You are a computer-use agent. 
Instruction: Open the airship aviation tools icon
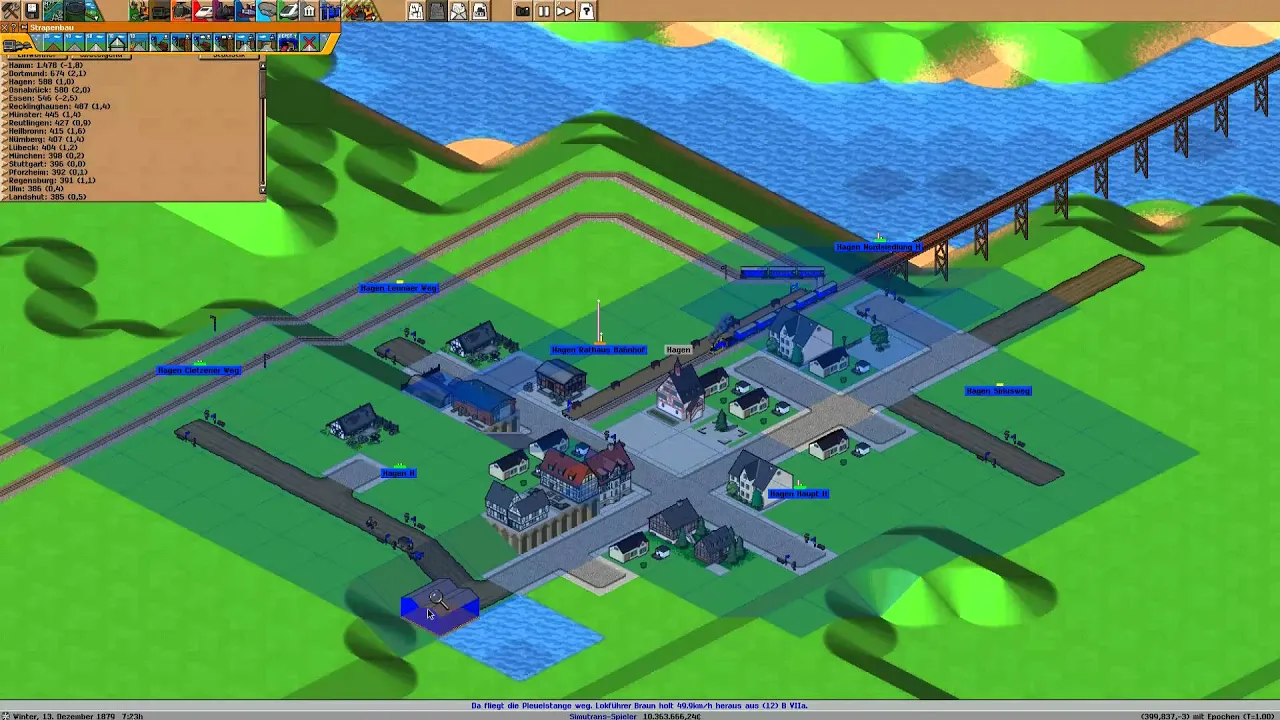(x=266, y=10)
